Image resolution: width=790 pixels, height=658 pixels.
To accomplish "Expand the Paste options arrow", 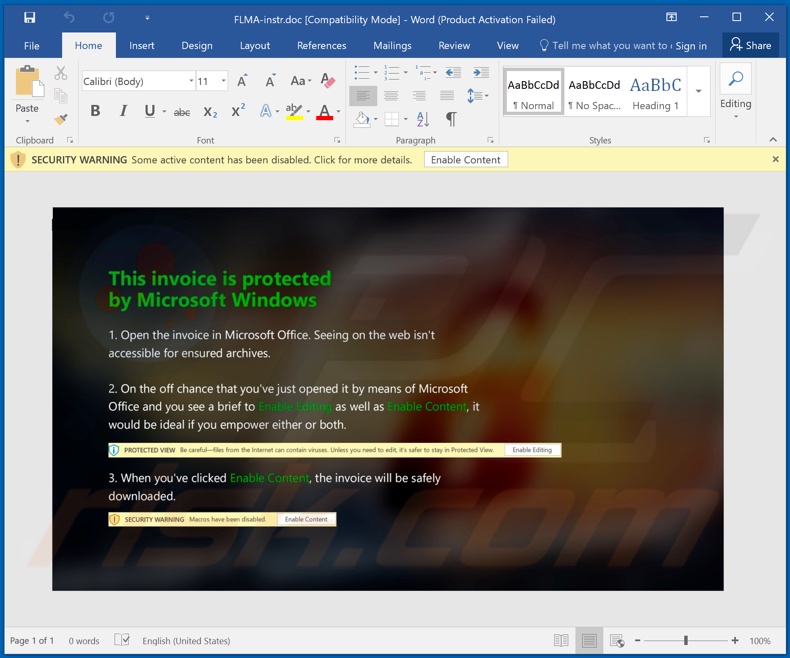I will 27,121.
